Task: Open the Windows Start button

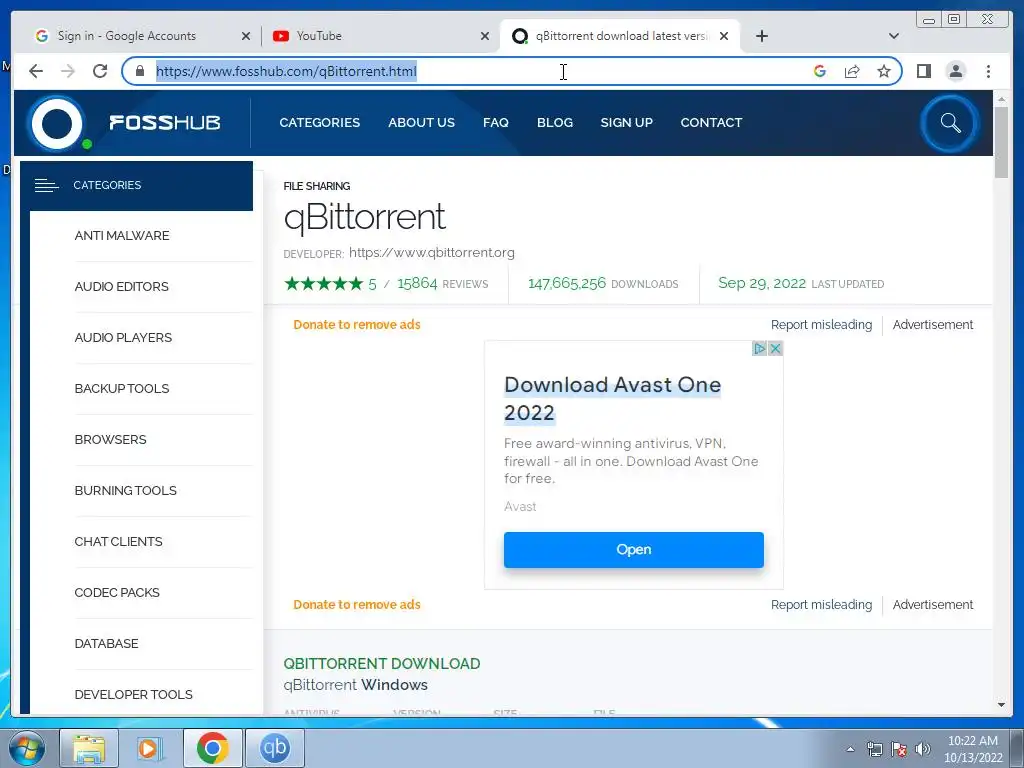Action: tap(27, 748)
